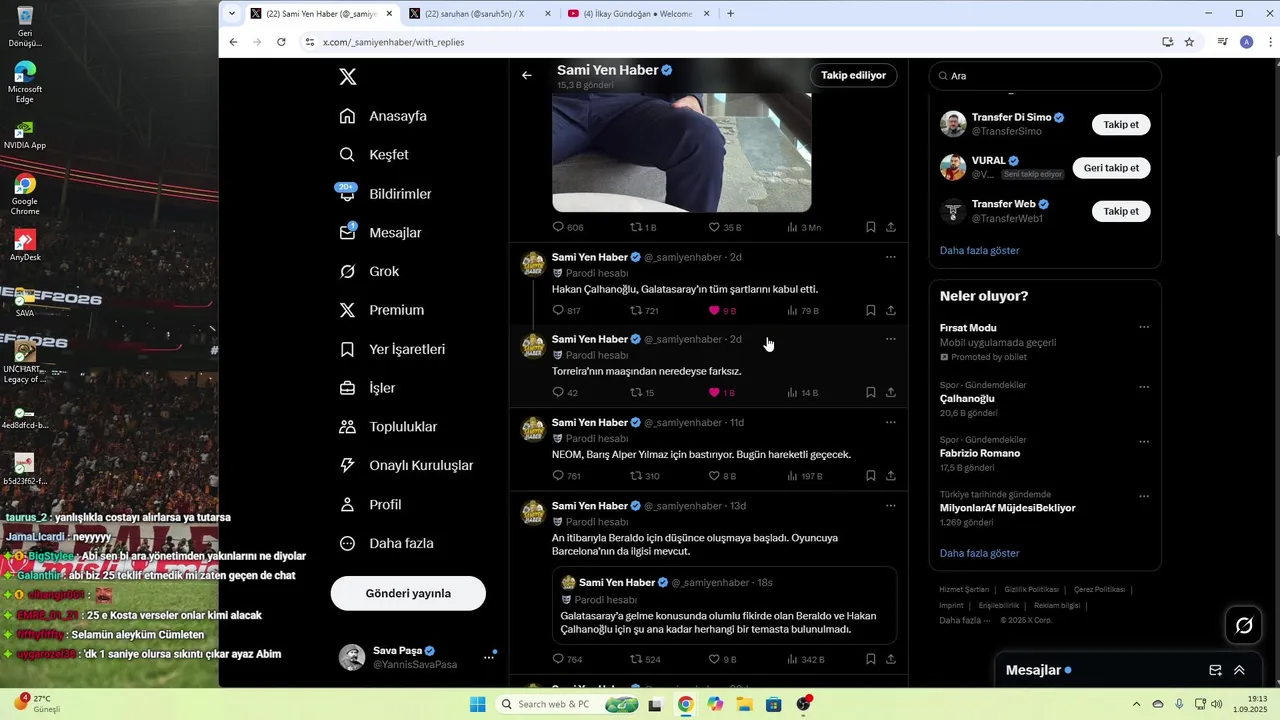Image resolution: width=1280 pixels, height=720 pixels.
Task: Compose new message in Mesajlar drawer
Action: pos(1215,671)
